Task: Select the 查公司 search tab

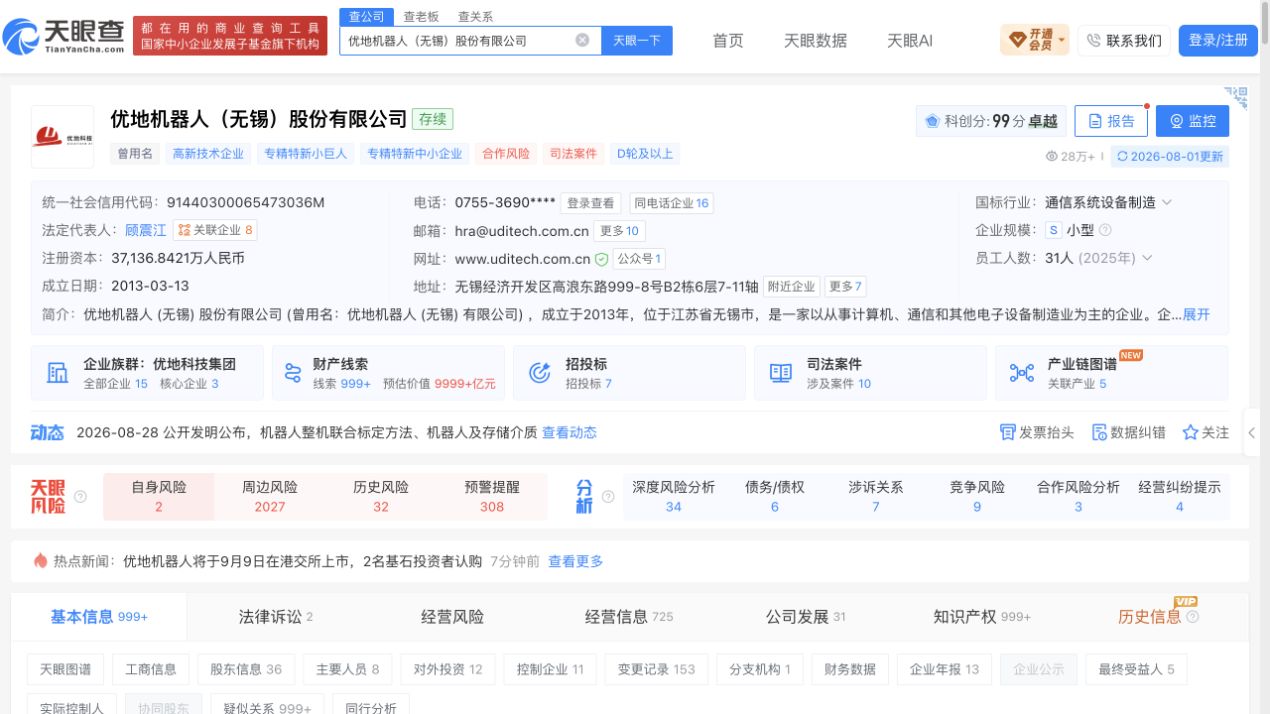Action: click(x=367, y=16)
